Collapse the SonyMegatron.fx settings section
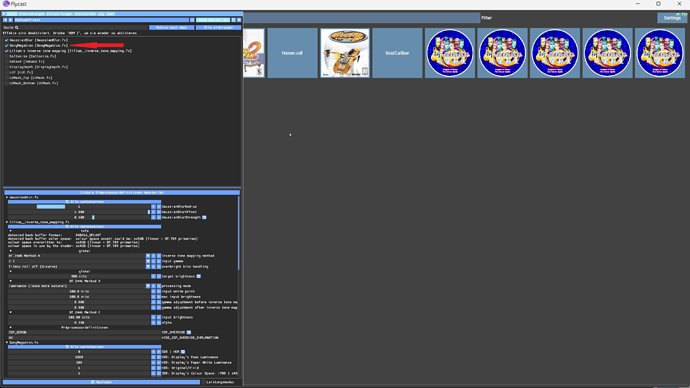 tap(7, 342)
